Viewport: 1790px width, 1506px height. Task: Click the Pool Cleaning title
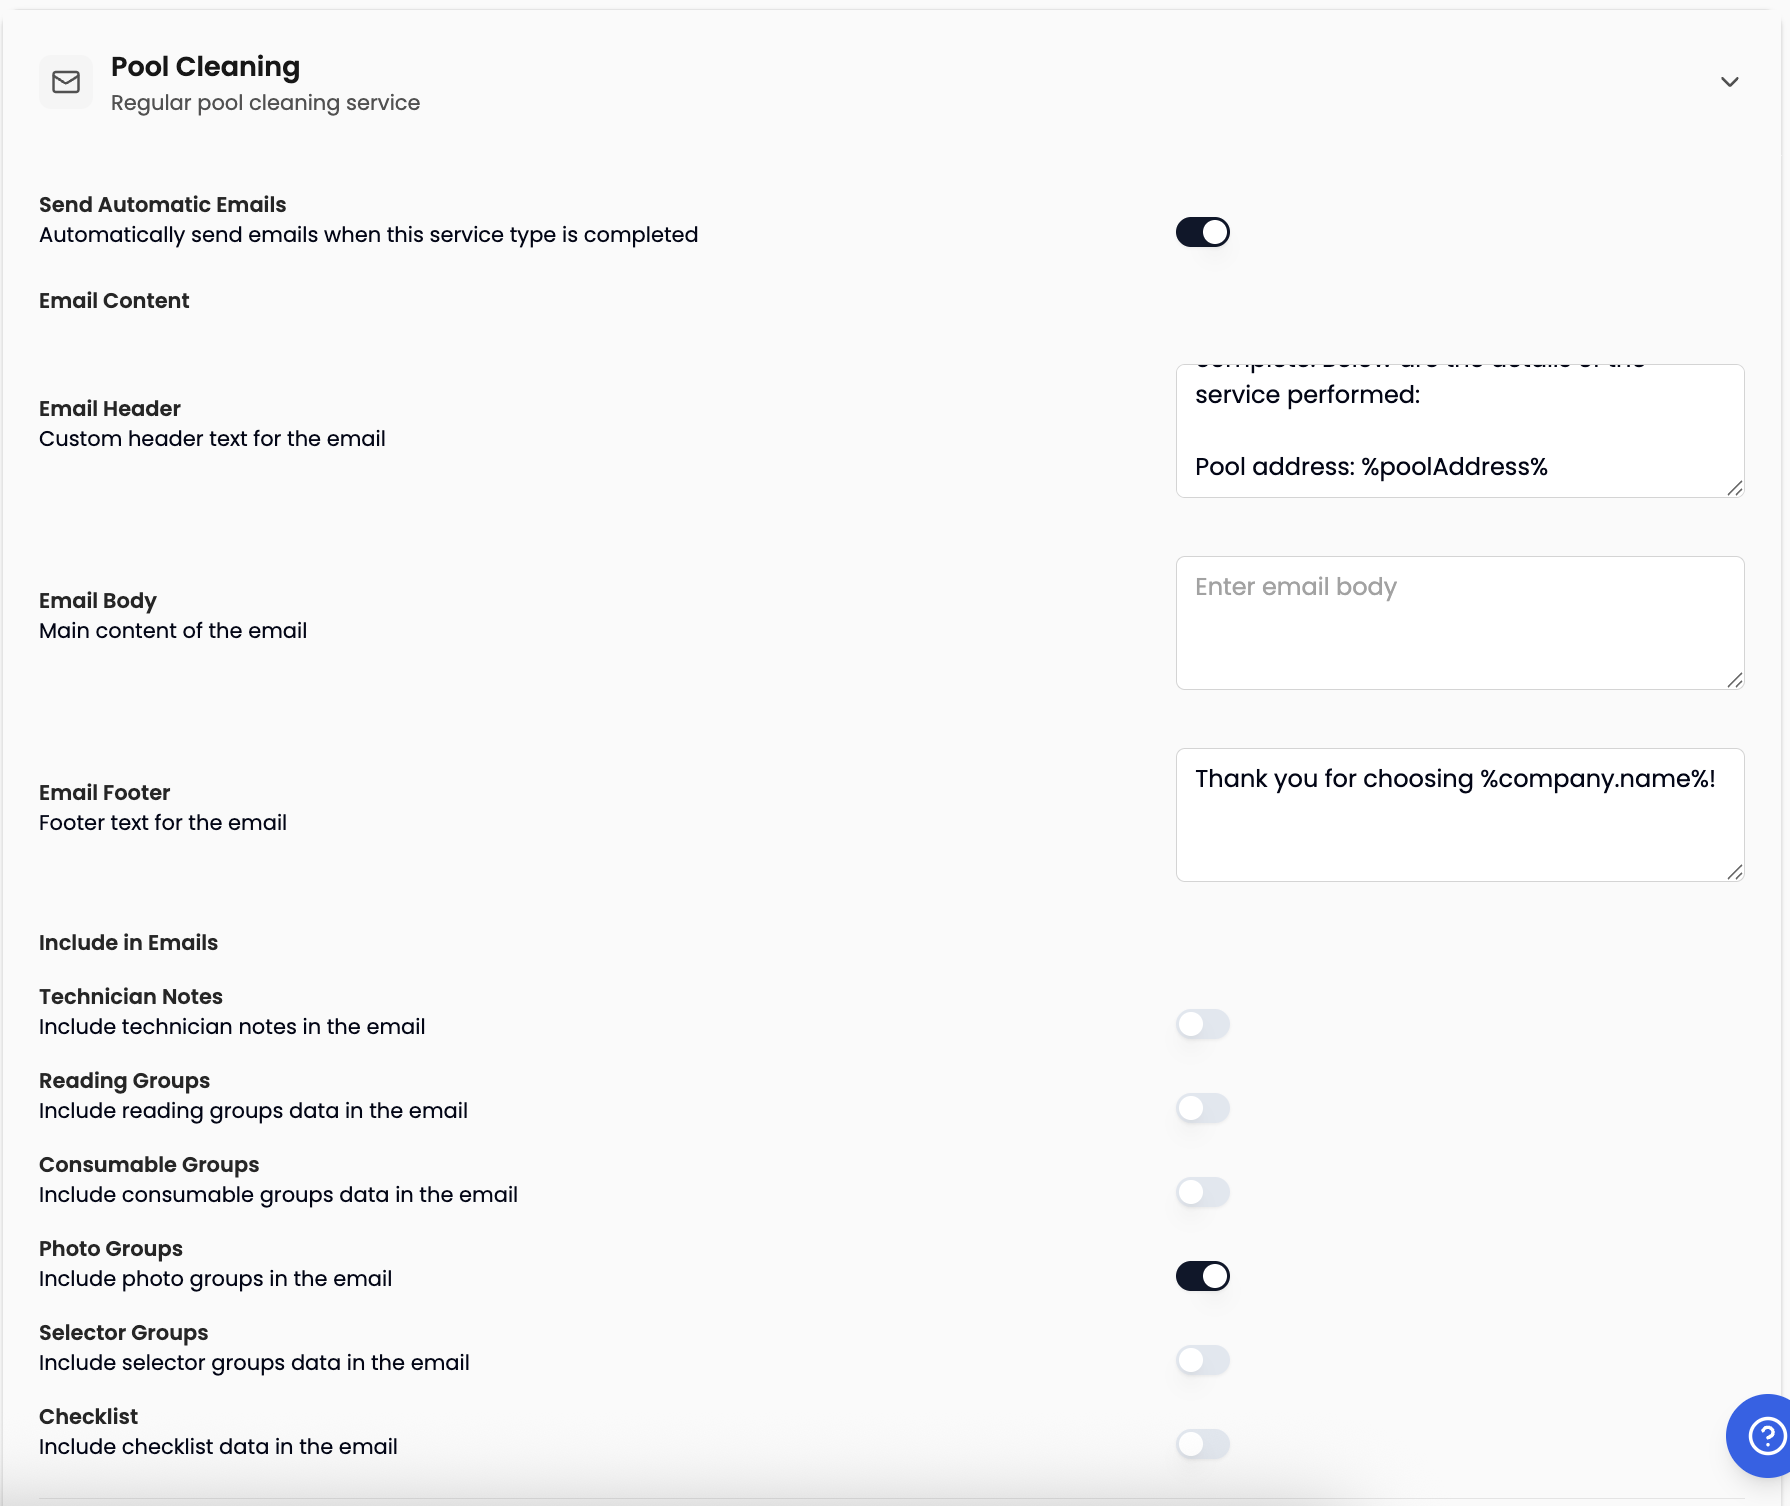pyautogui.click(x=206, y=66)
